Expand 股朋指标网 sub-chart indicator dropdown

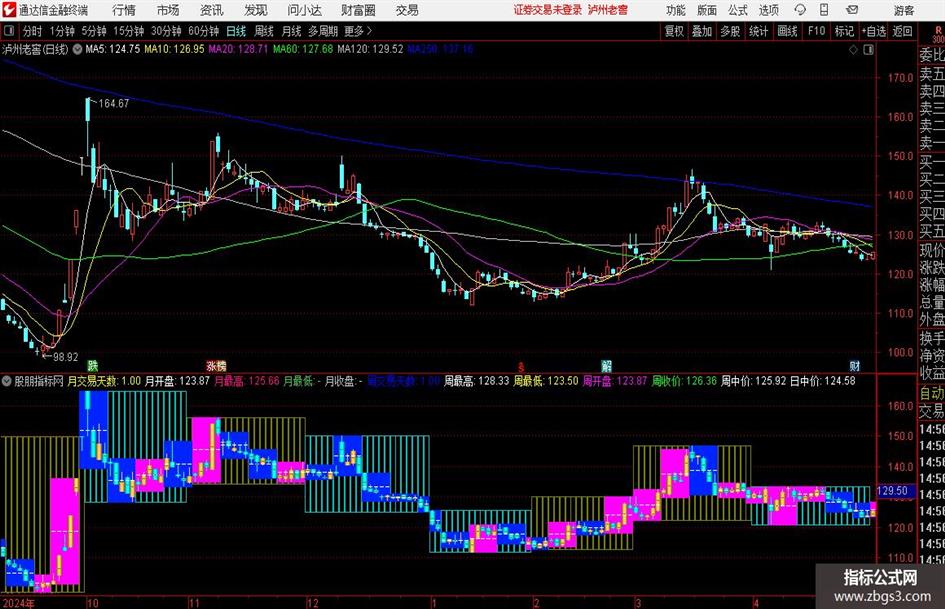pyautogui.click(x=7, y=380)
